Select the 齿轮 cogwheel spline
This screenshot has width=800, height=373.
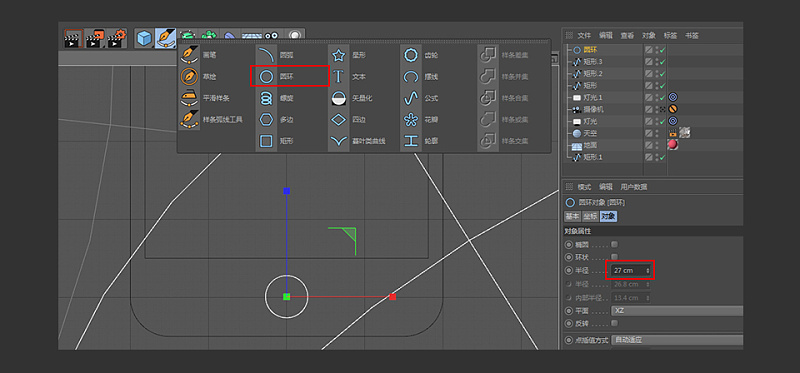(x=411, y=55)
